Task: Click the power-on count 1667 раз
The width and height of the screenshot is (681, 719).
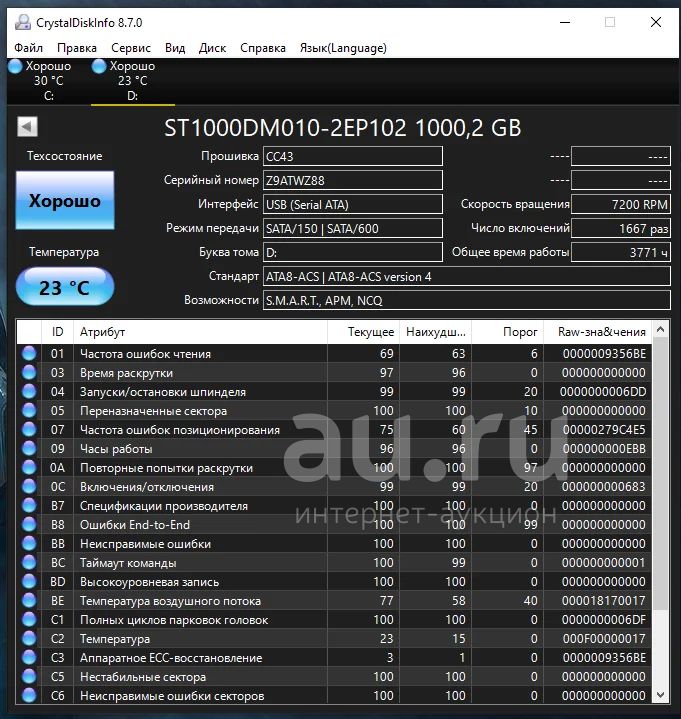Action: click(x=621, y=228)
